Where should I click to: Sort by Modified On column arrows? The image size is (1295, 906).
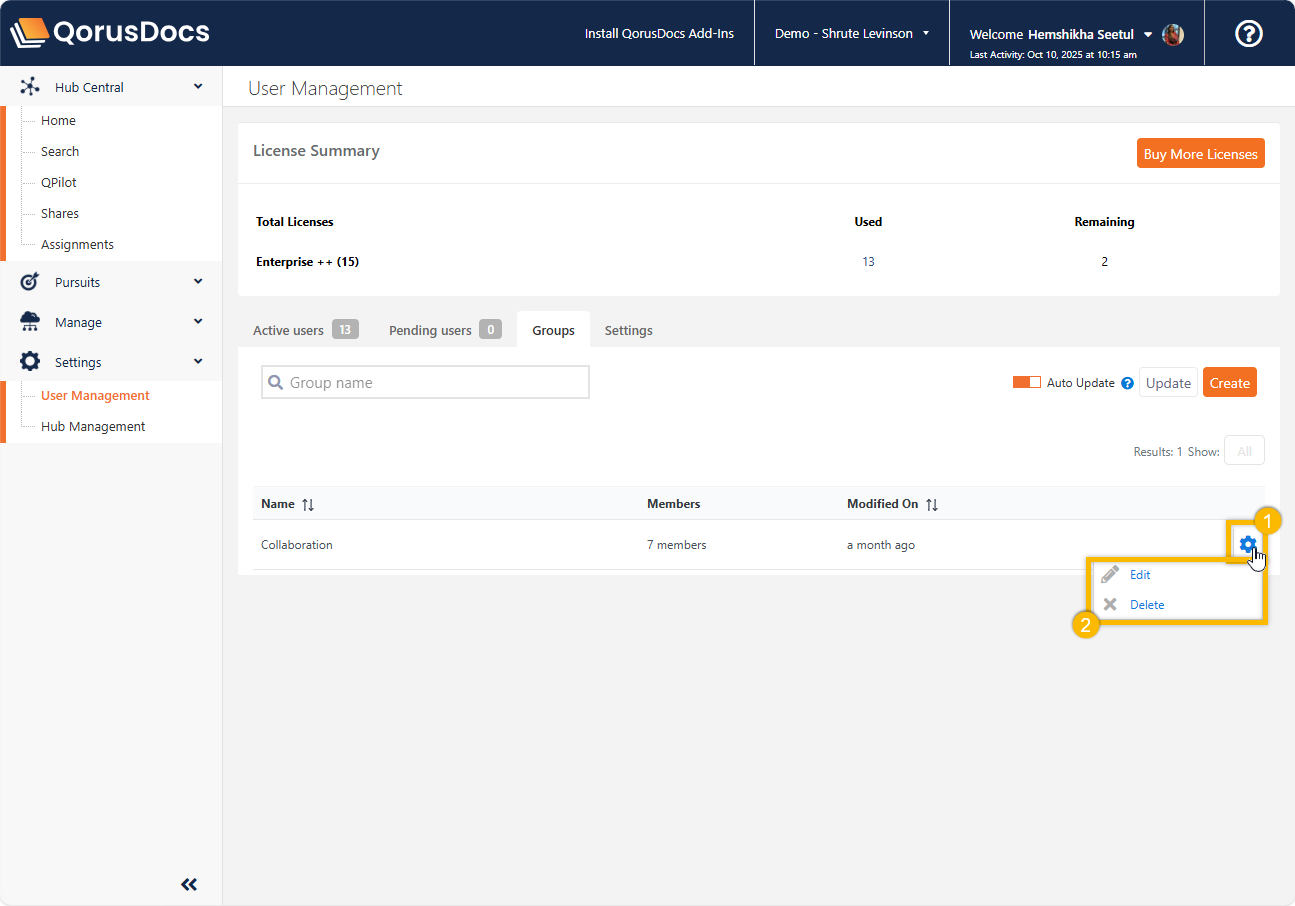click(x=931, y=505)
